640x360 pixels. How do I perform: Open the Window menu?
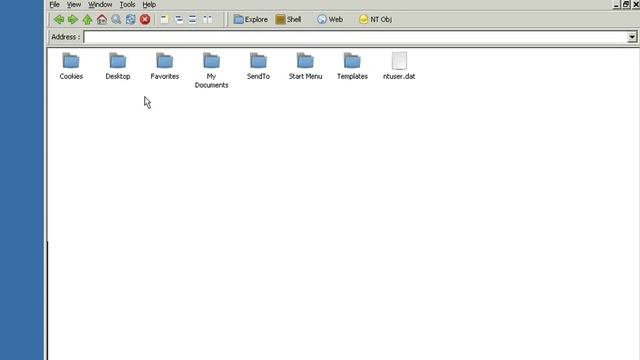click(x=100, y=4)
